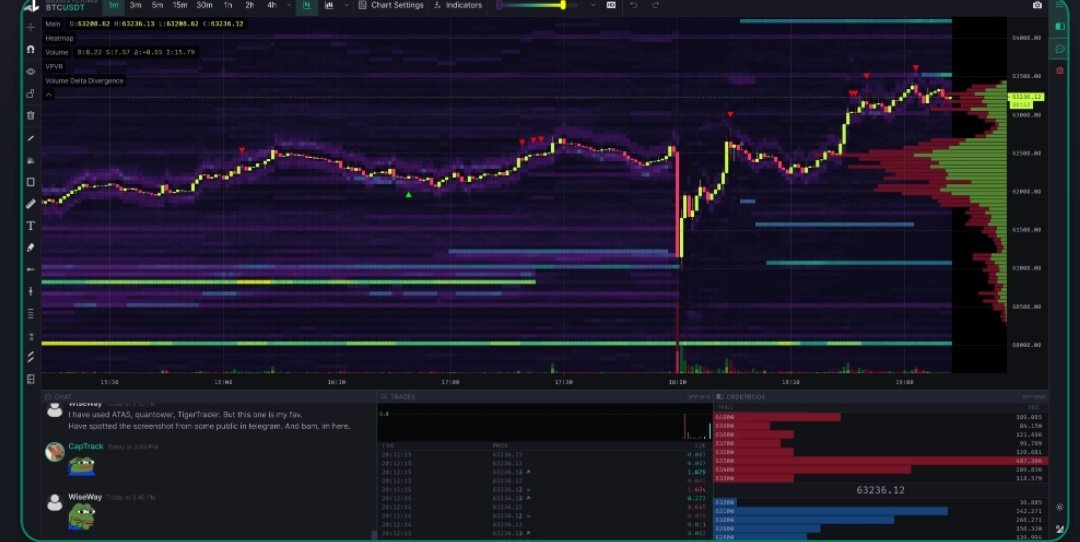Click the VPVR indicator label

point(54,67)
